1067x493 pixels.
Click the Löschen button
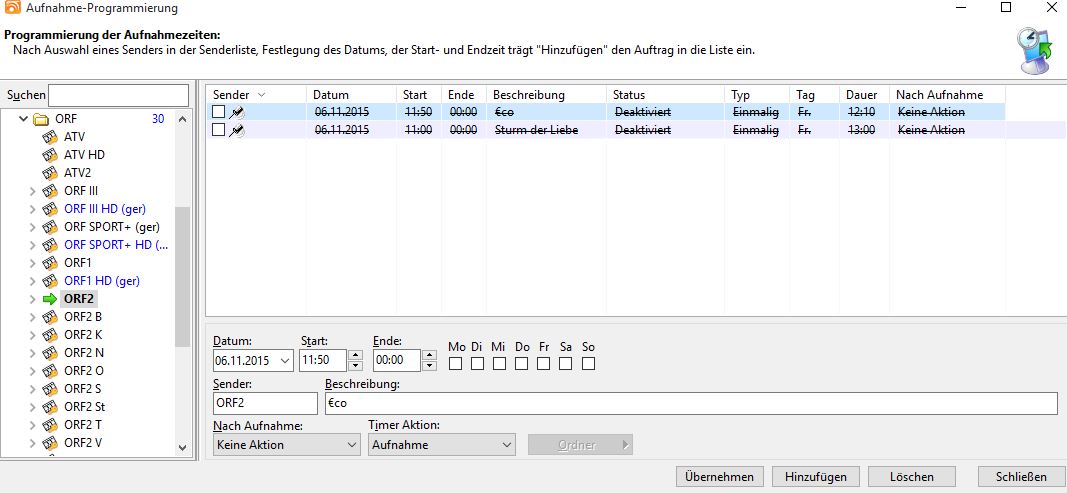coord(912,477)
